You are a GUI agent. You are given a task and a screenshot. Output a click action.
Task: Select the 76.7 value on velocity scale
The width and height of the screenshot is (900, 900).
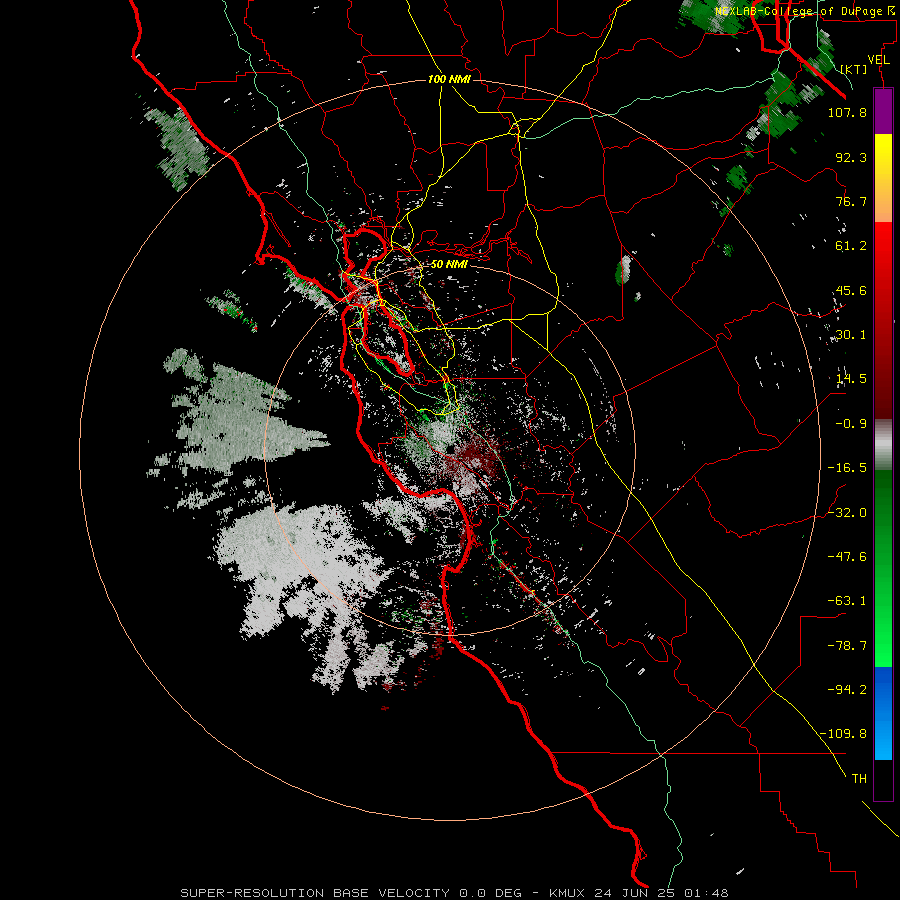(x=851, y=201)
